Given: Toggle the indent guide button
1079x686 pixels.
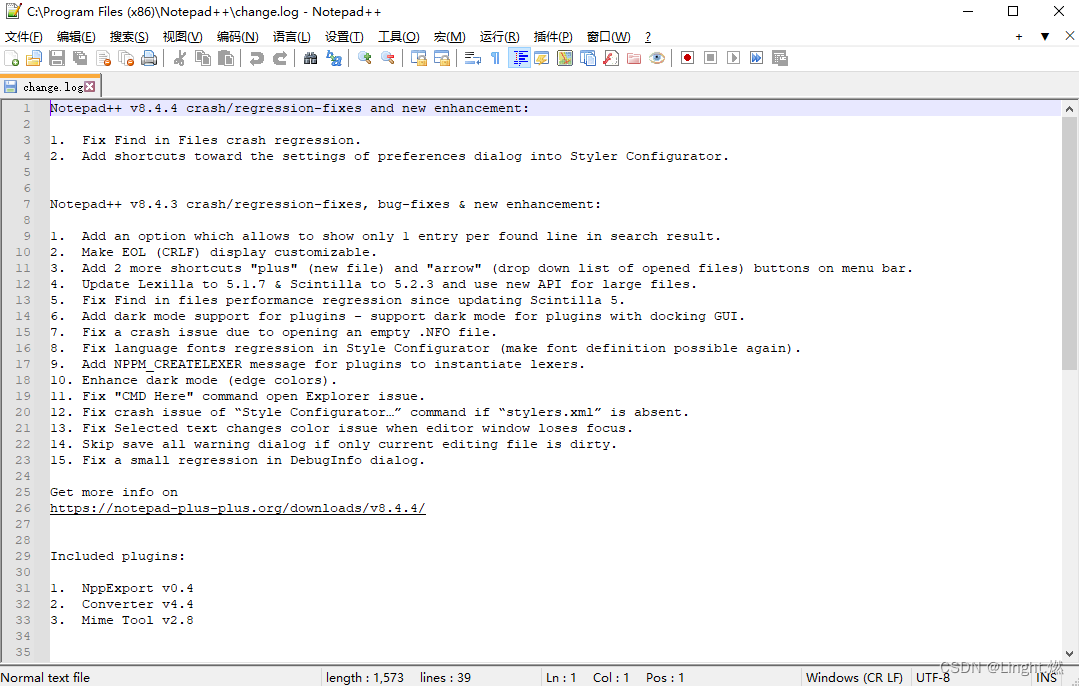Looking at the screenshot, I should point(519,58).
